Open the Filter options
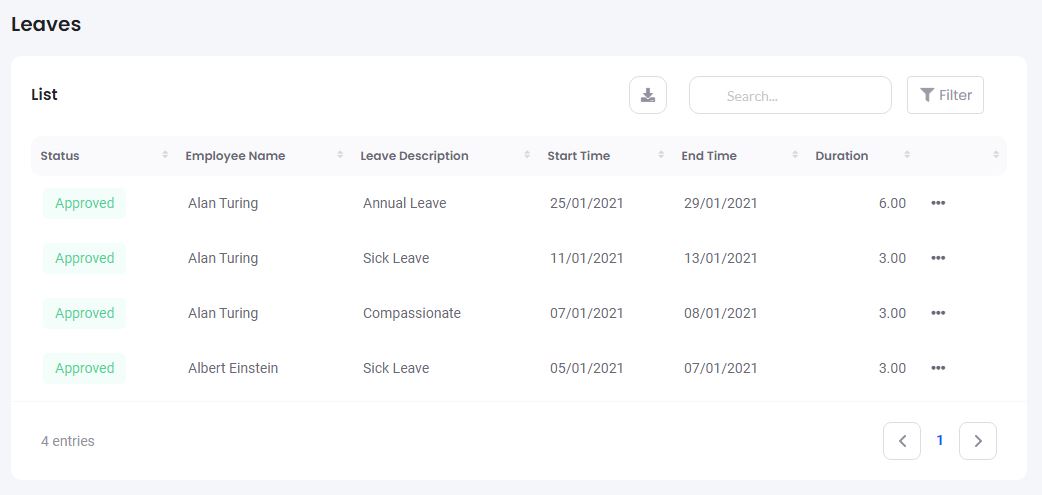This screenshot has width=1042, height=495. click(945, 95)
